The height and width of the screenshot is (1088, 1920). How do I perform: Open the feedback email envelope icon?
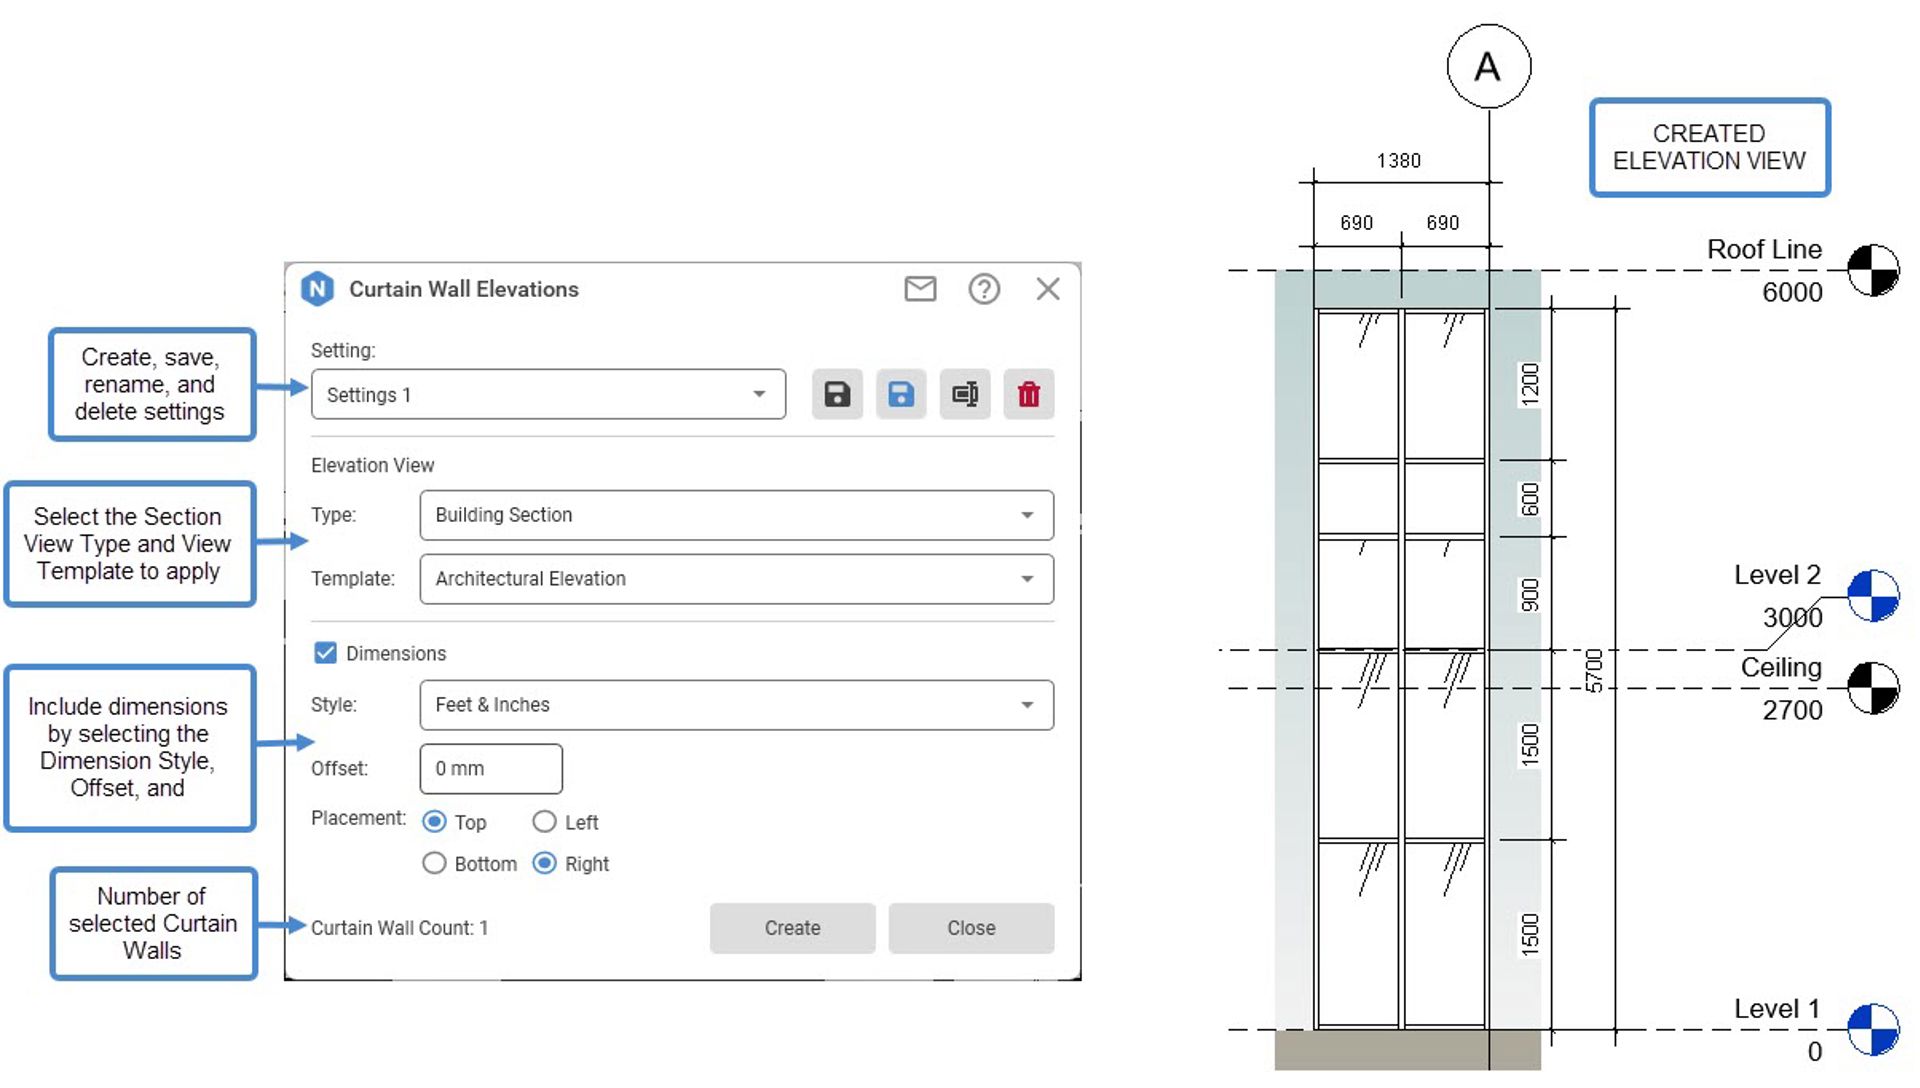click(x=920, y=289)
